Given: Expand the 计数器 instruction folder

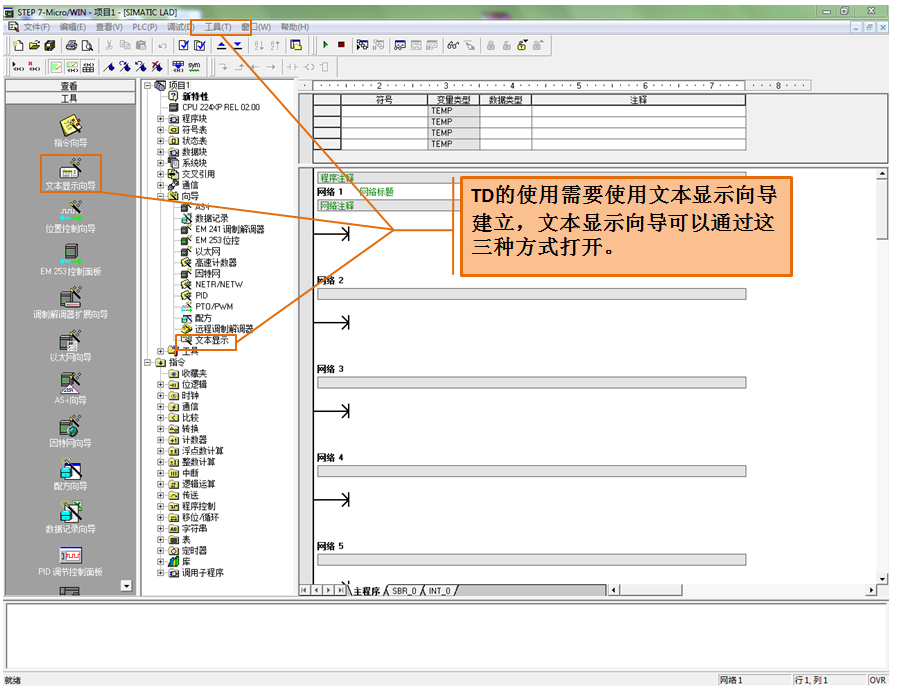Looking at the screenshot, I should click(x=161, y=440).
